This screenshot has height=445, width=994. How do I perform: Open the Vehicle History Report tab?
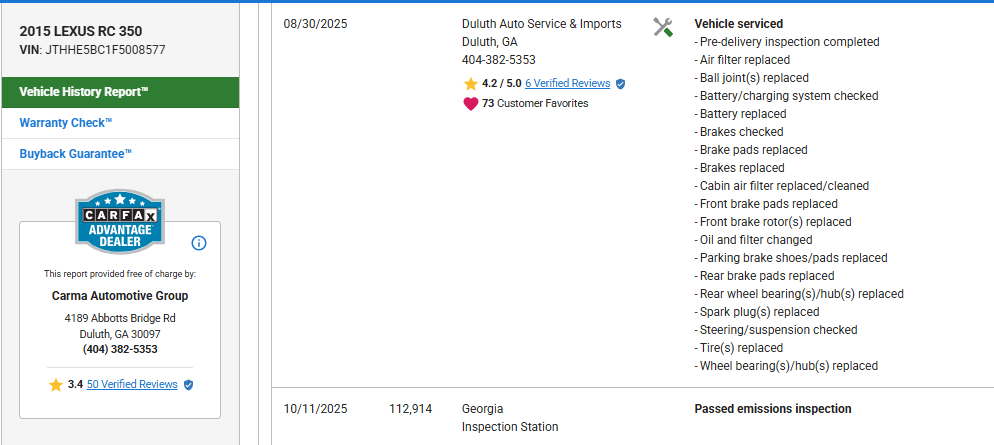pos(84,92)
